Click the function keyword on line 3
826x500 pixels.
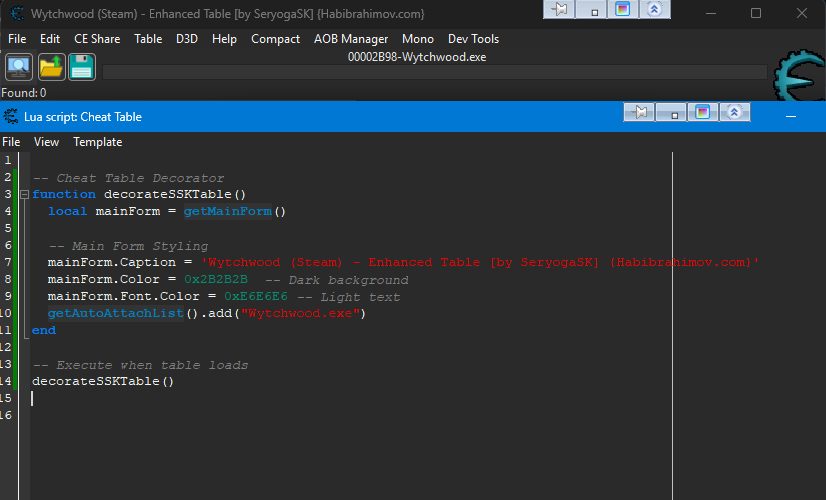click(64, 194)
